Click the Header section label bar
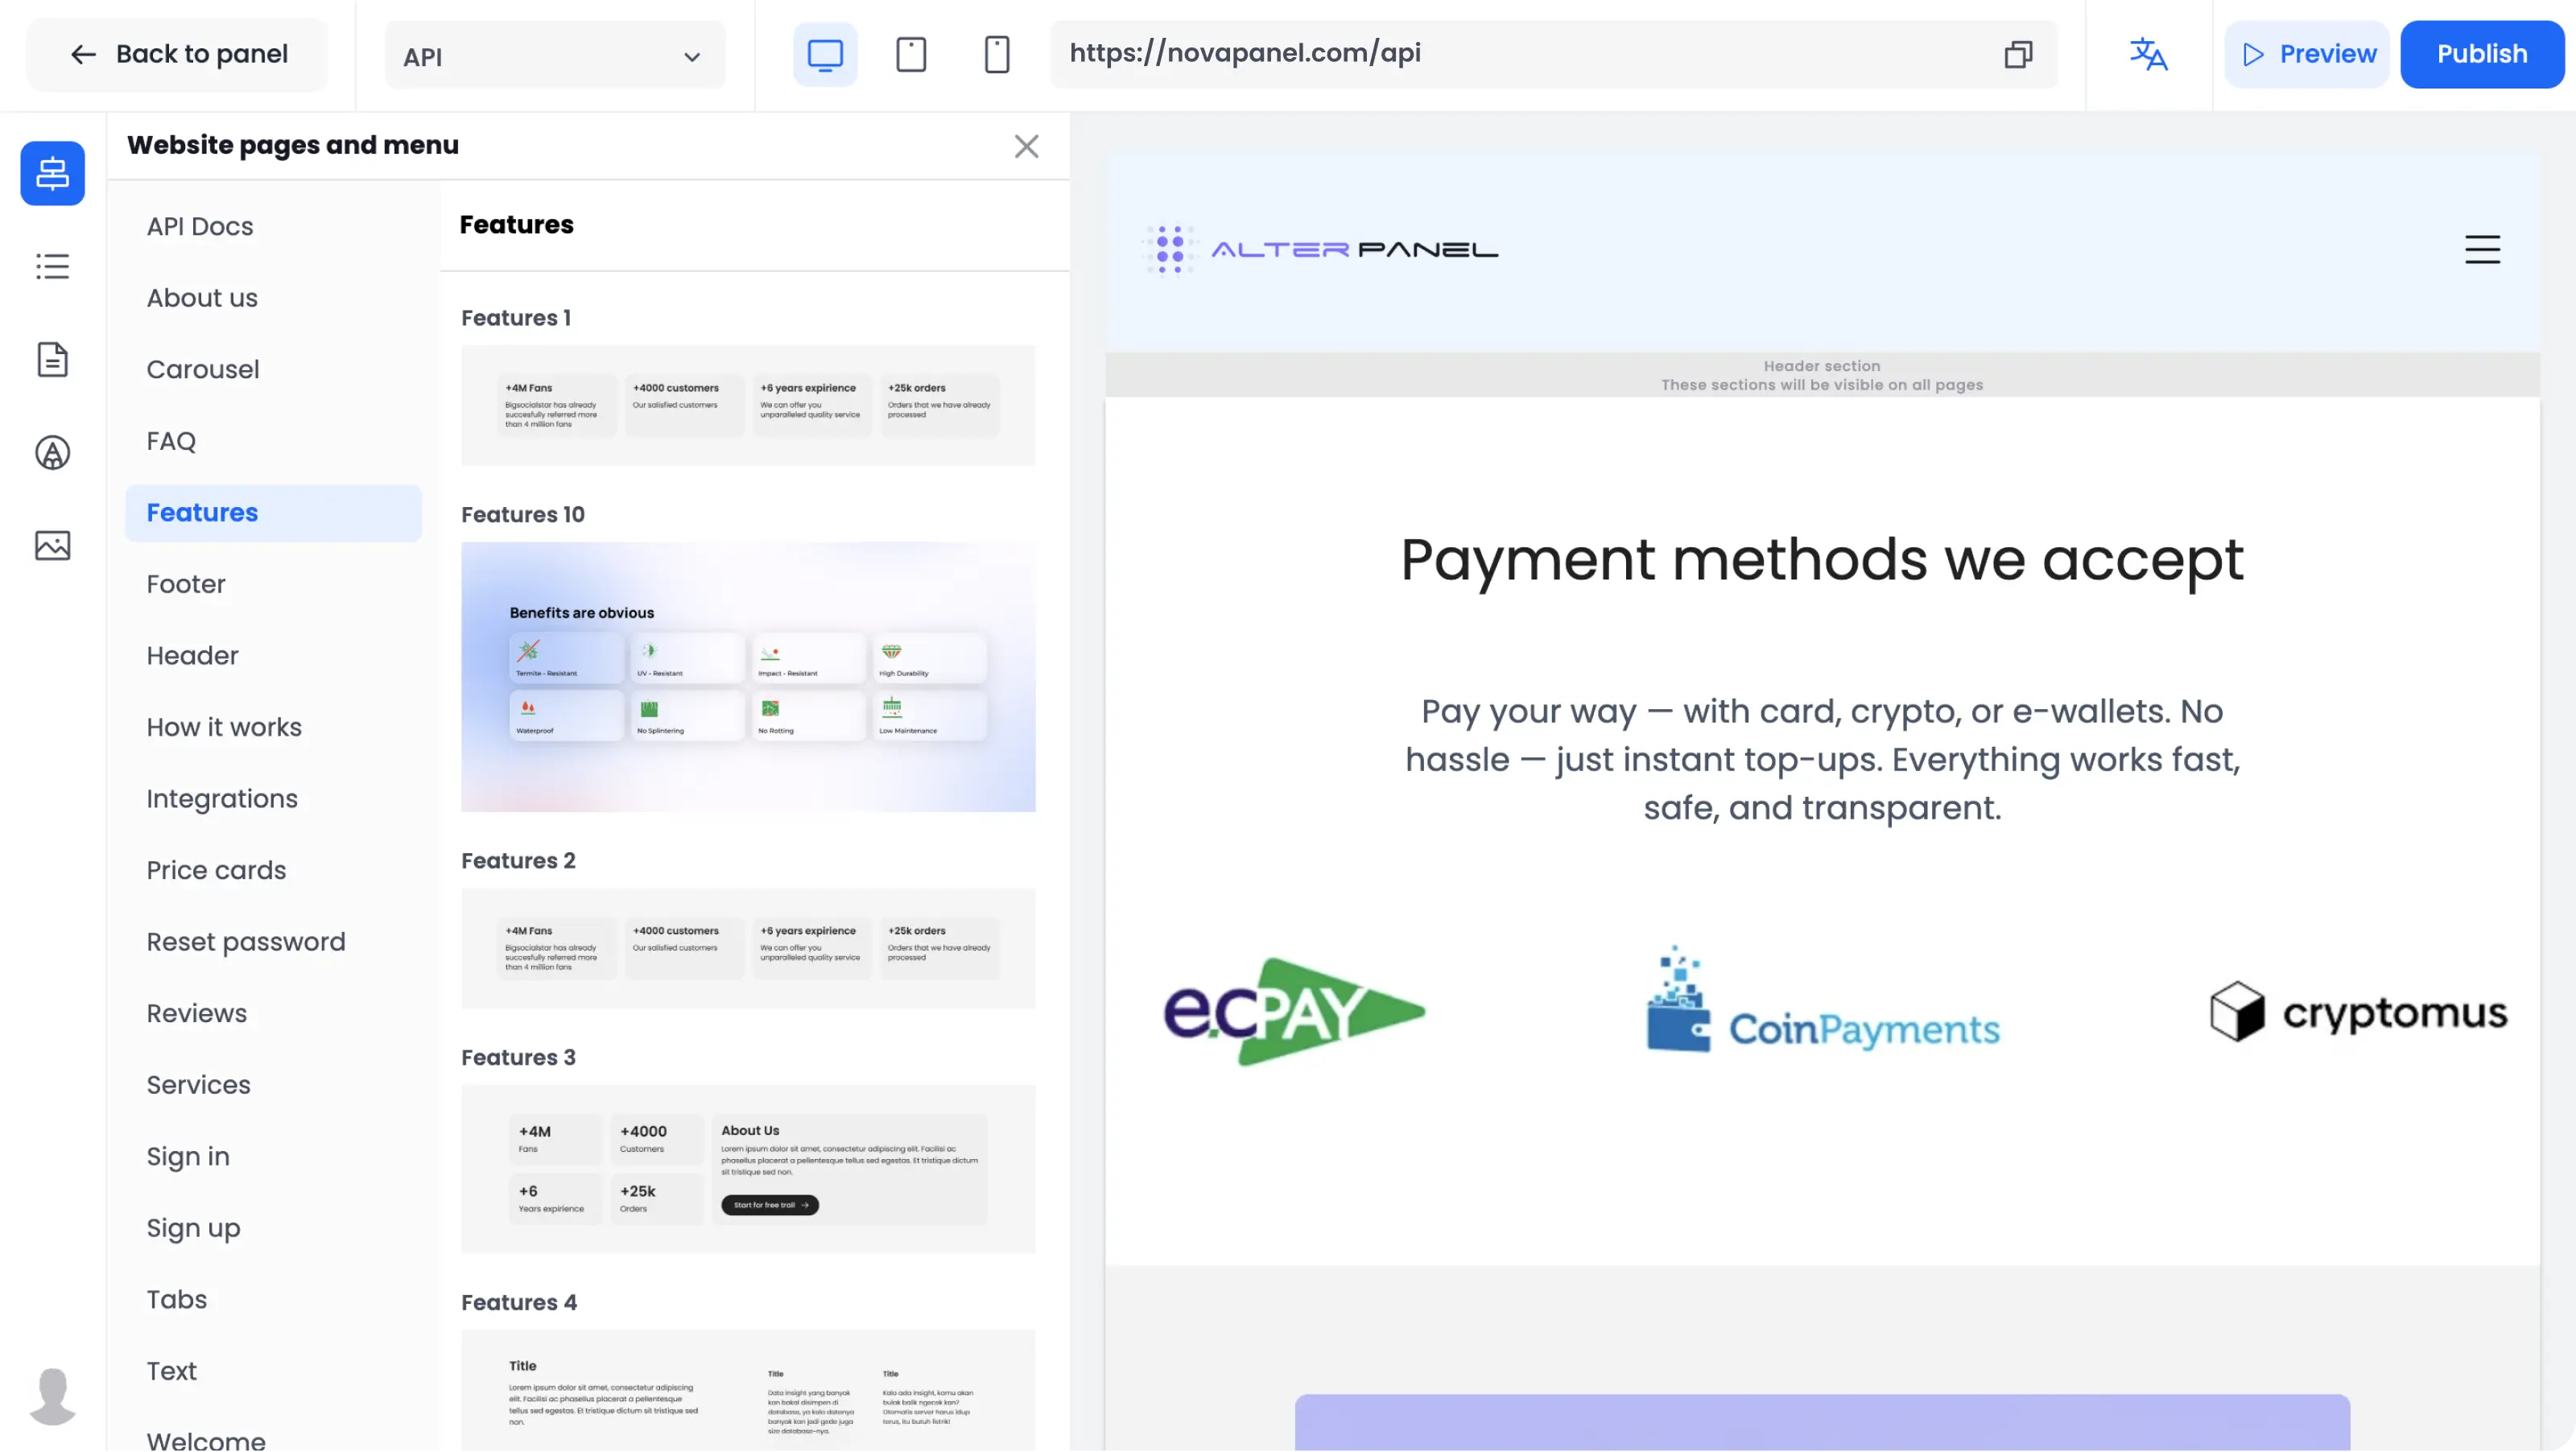2576x1452 pixels. pyautogui.click(x=1822, y=375)
